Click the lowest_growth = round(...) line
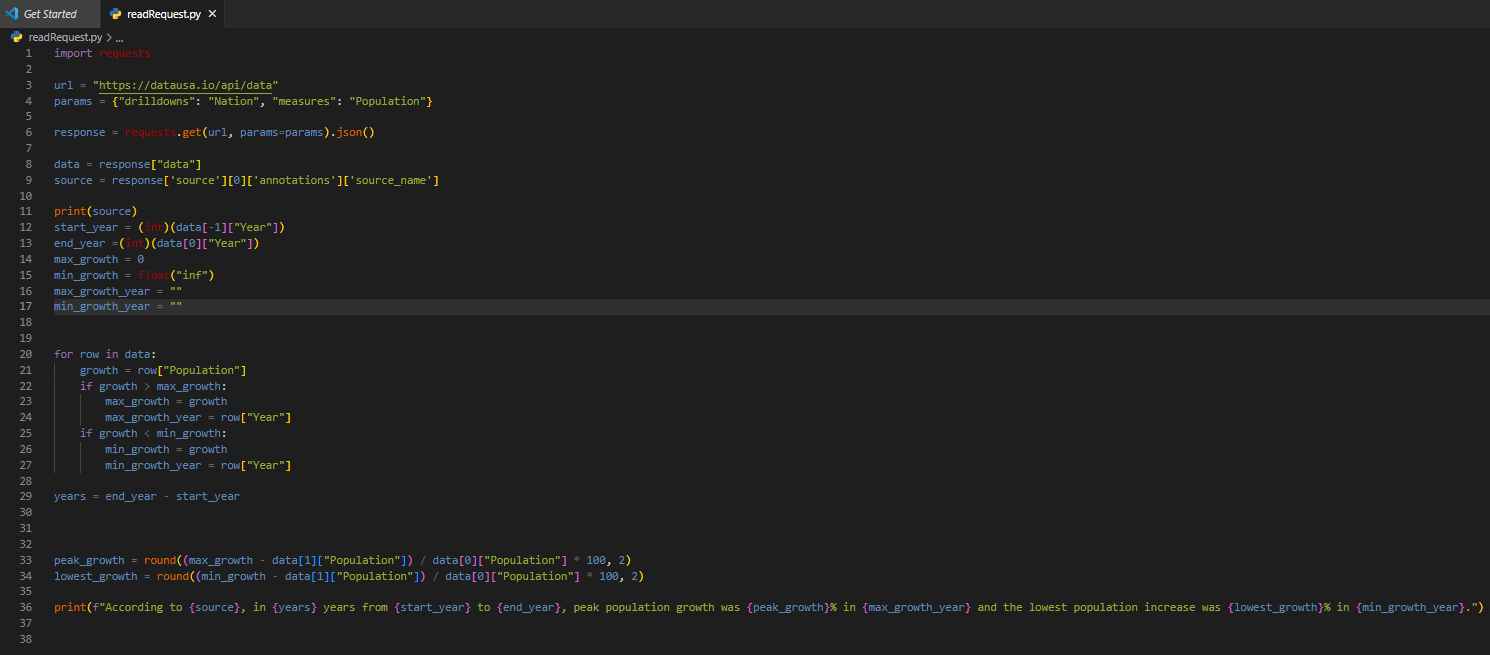This screenshot has height=655, width=1490. pyautogui.click(x=349, y=576)
